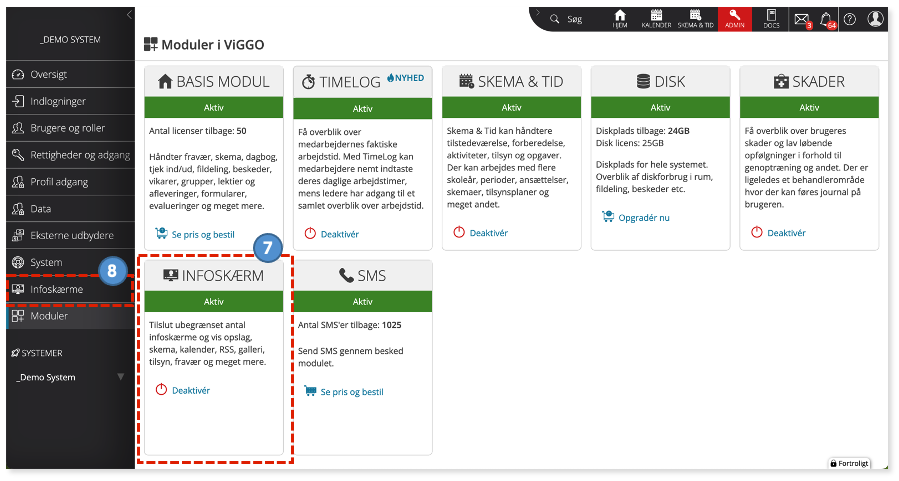
Task: Open Eksterne udbydere in sidebar
Action: click(x=71, y=236)
